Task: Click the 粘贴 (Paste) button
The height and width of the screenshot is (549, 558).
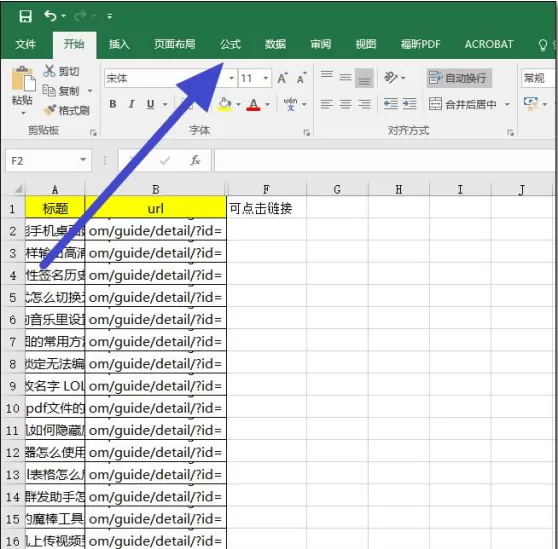Action: [22, 90]
